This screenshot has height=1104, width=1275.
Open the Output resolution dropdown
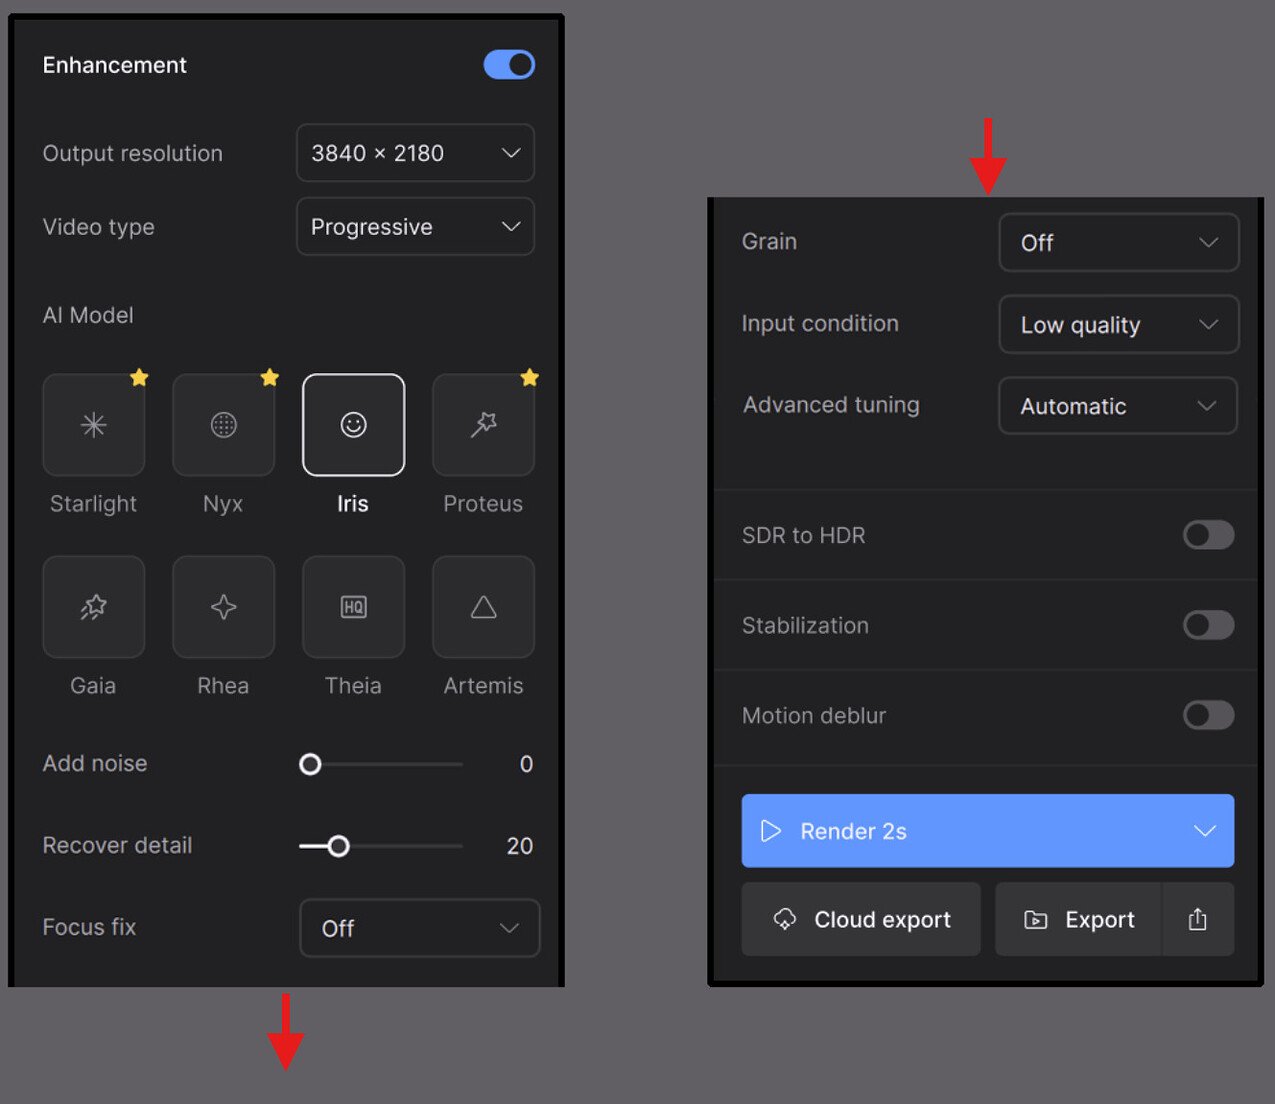[x=415, y=153]
